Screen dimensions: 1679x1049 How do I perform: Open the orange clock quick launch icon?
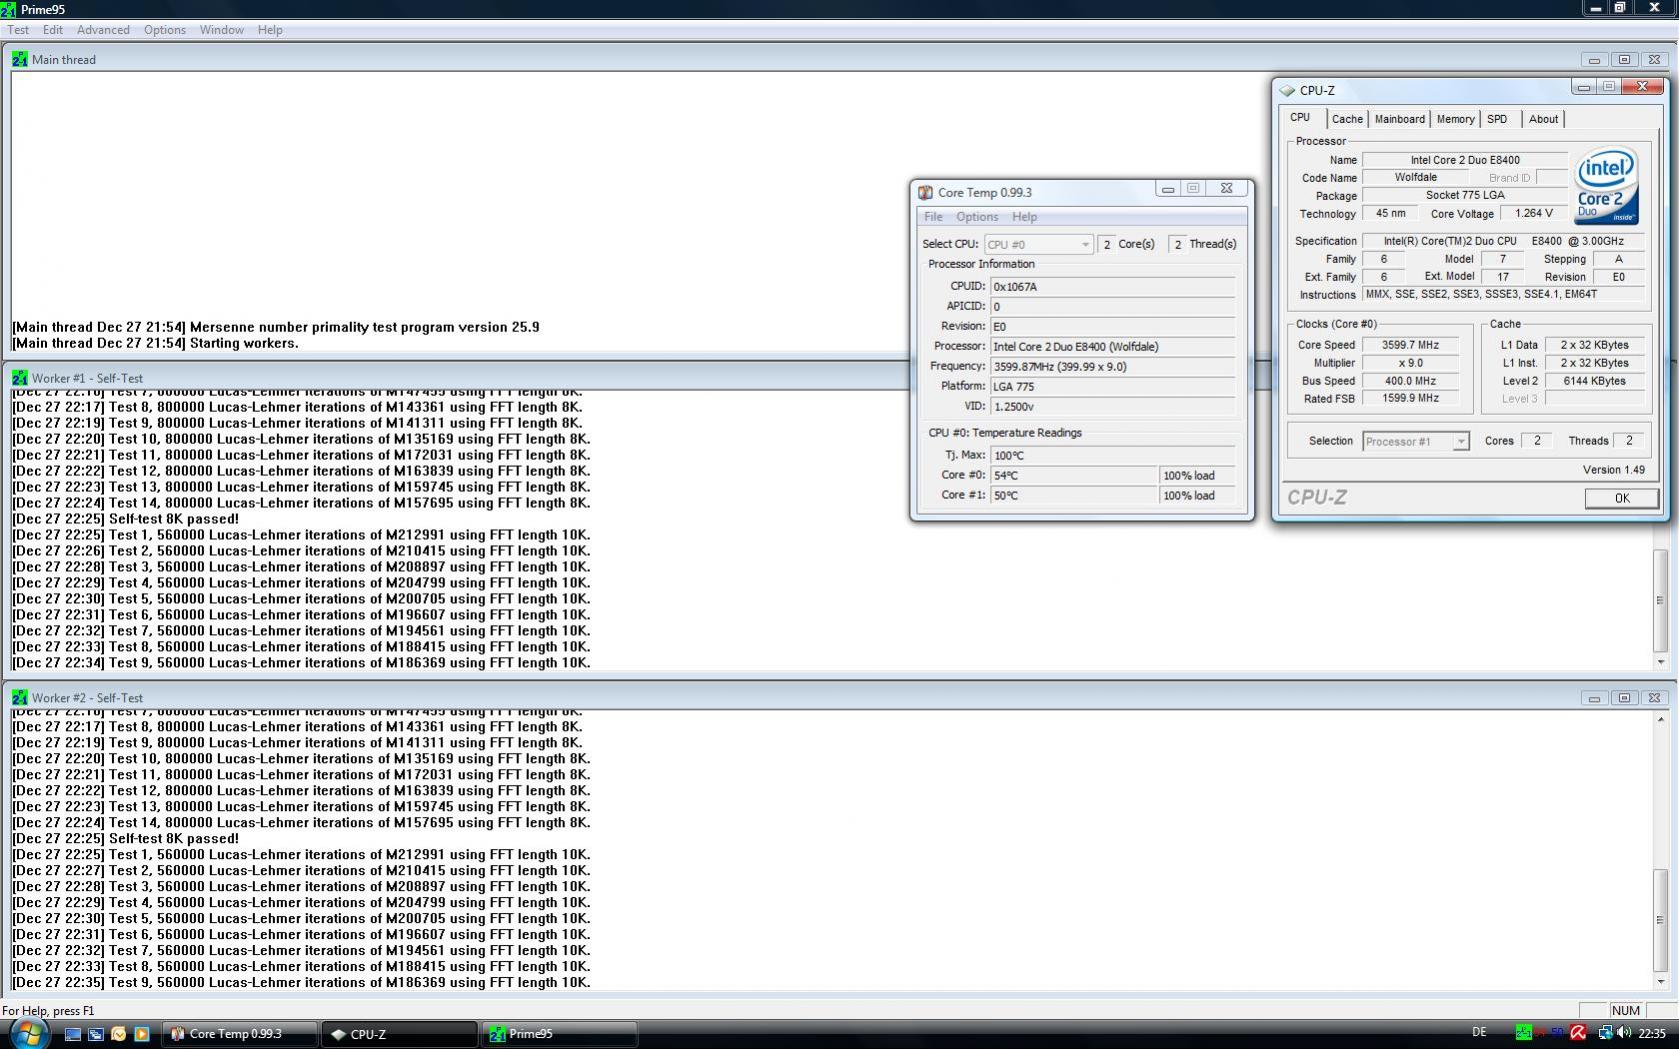tap(118, 1034)
